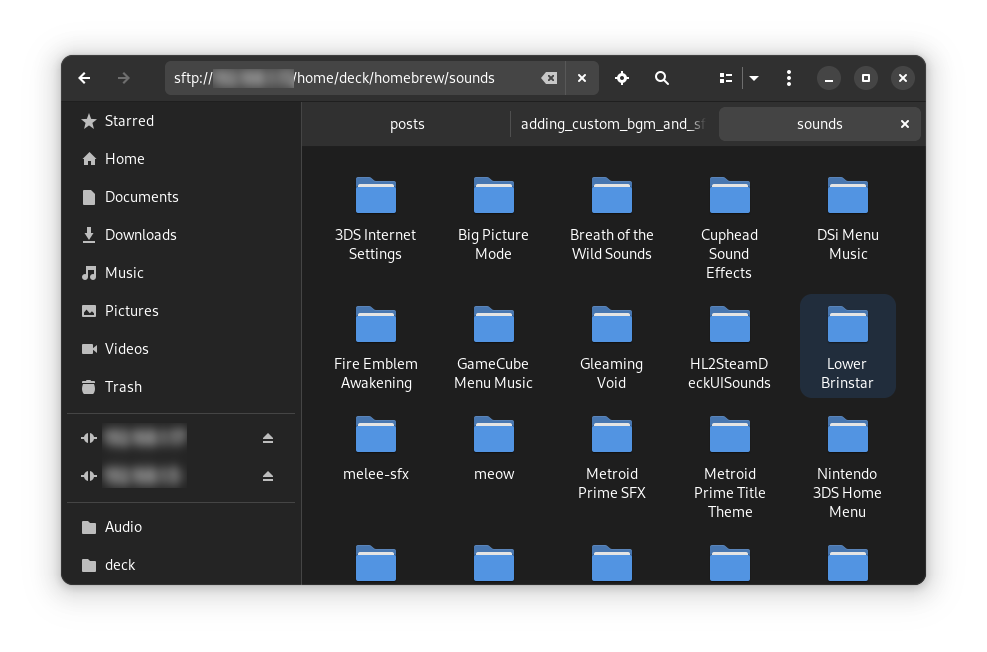The height and width of the screenshot is (652, 987).
Task: Open the Audio bookmark in sidebar
Action: (181, 527)
